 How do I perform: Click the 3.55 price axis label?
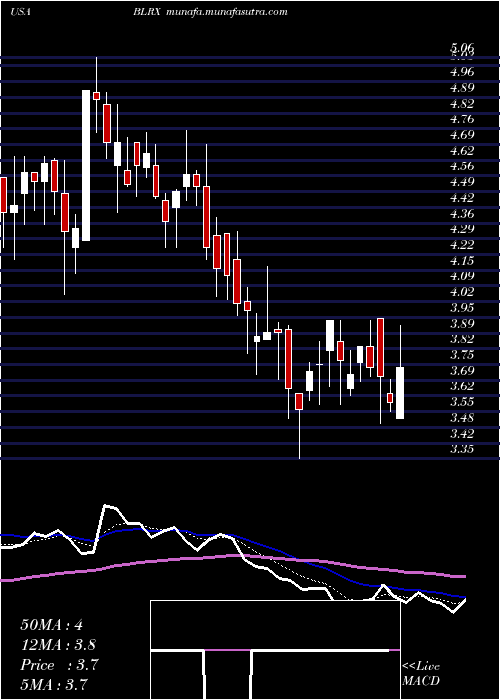[x=462, y=401]
